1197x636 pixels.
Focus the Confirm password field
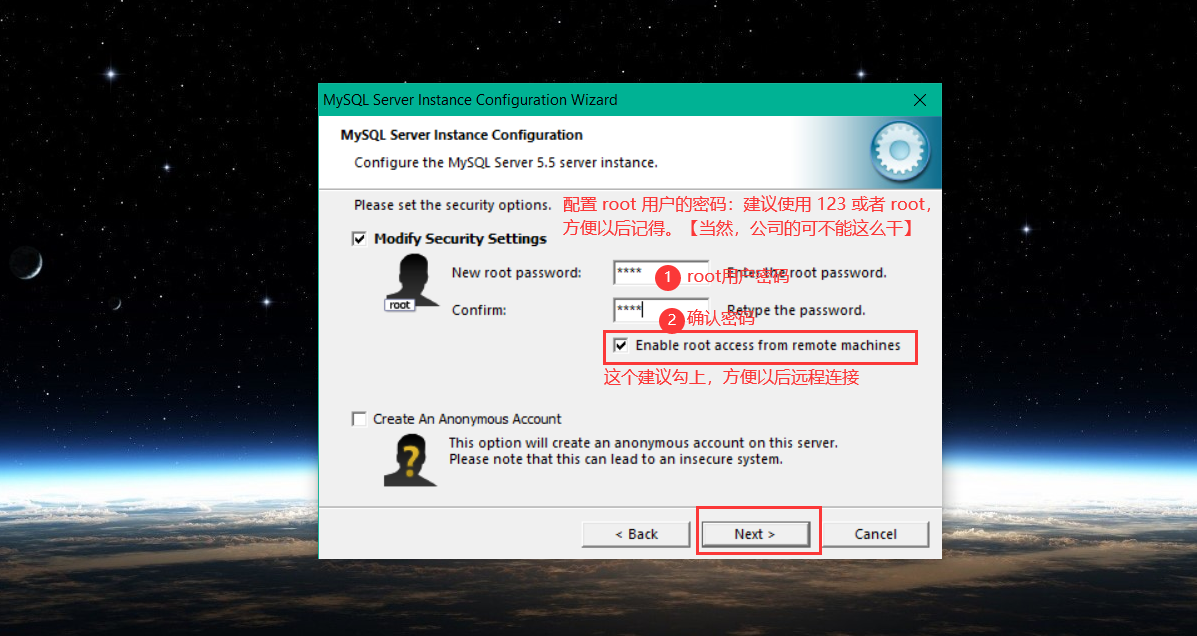[x=661, y=310]
